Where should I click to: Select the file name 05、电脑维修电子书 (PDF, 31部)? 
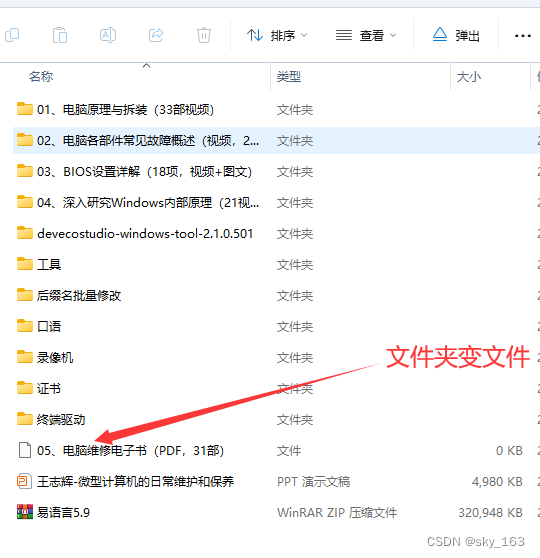point(130,451)
